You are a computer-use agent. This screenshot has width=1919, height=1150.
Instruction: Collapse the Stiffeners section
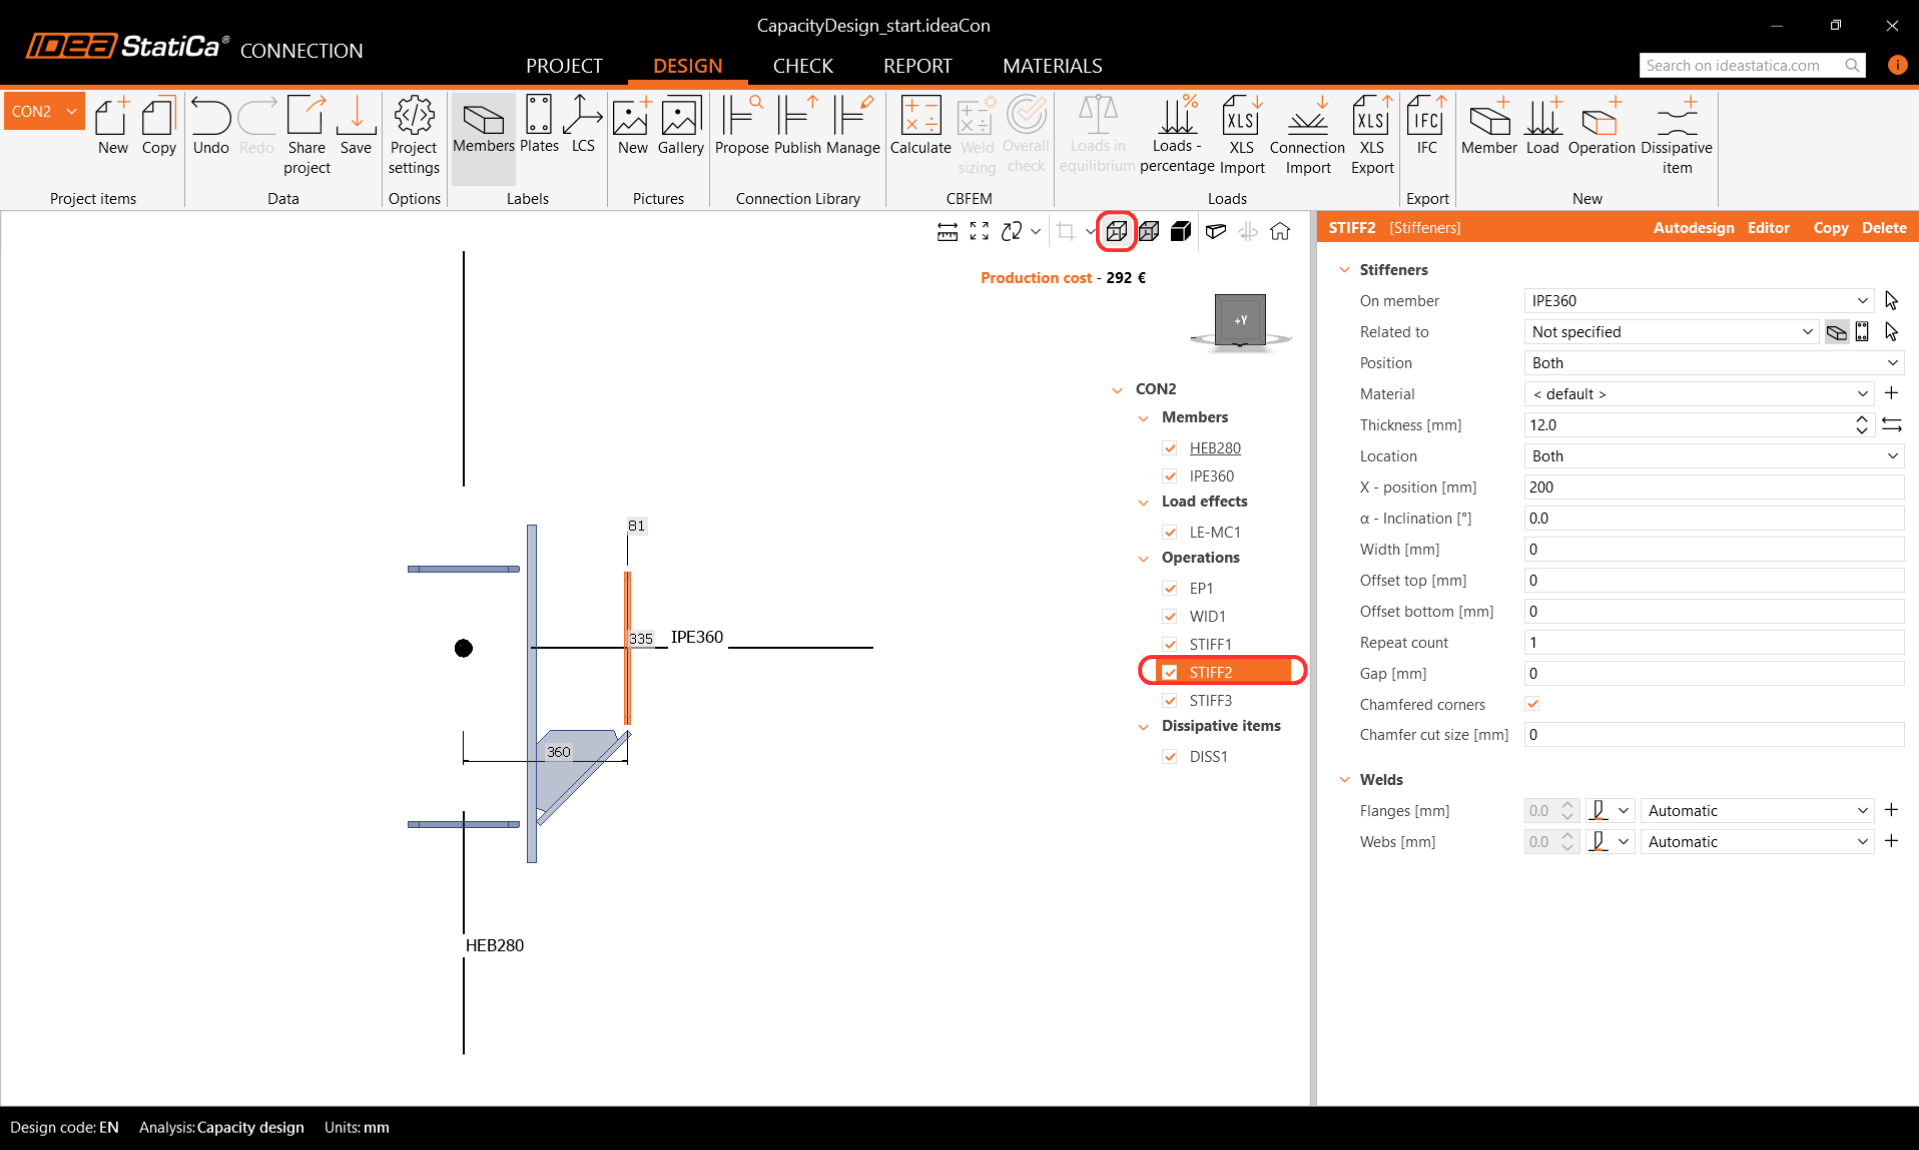pyautogui.click(x=1345, y=270)
